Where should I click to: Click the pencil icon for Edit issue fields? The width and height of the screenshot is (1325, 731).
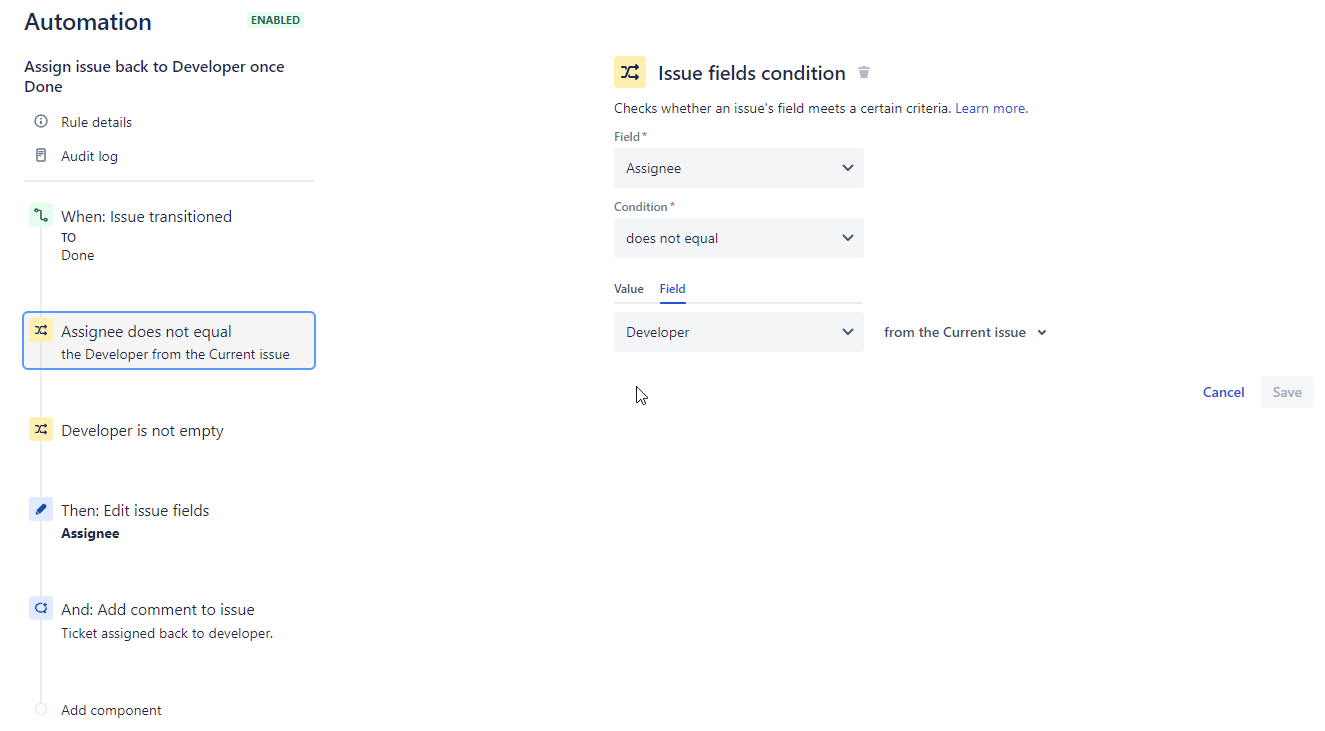pos(41,510)
